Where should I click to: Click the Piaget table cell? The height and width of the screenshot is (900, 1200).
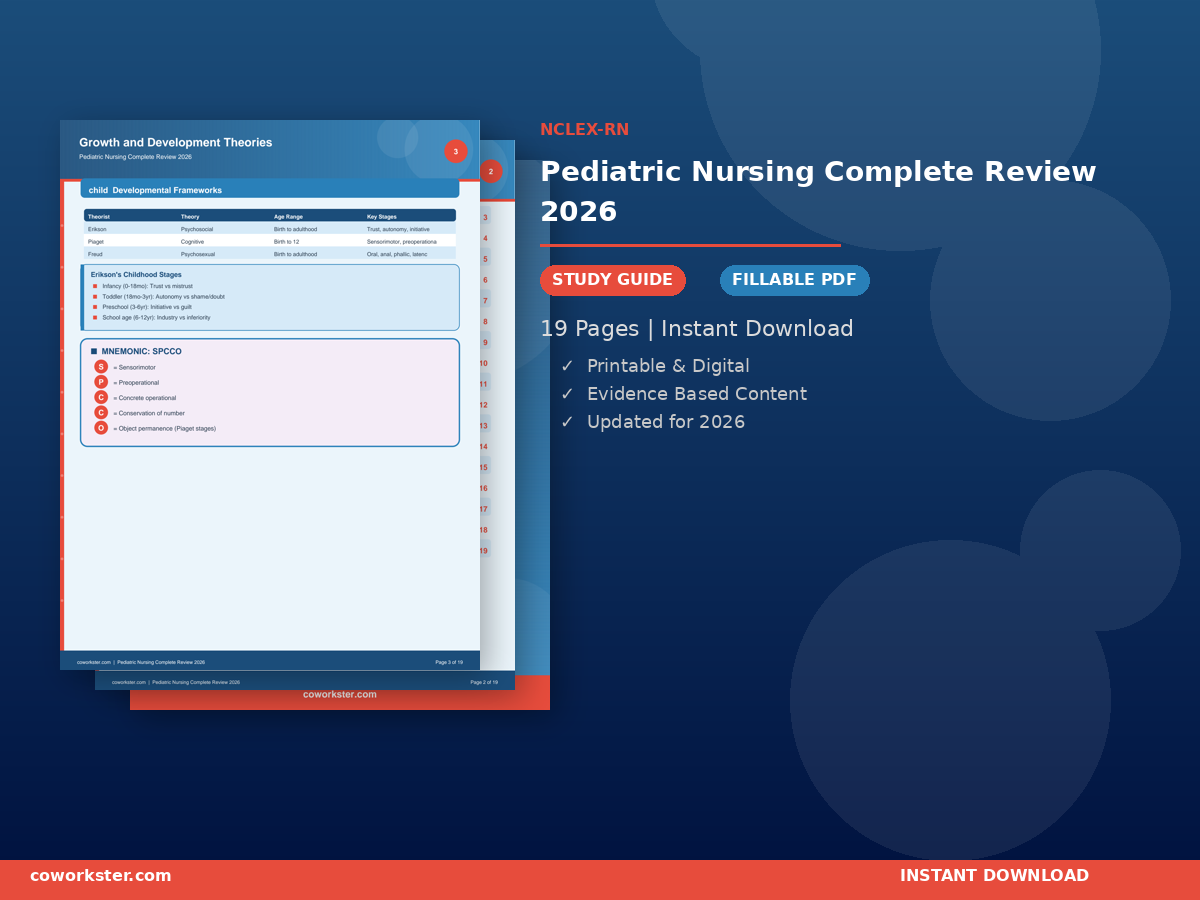(x=96, y=242)
